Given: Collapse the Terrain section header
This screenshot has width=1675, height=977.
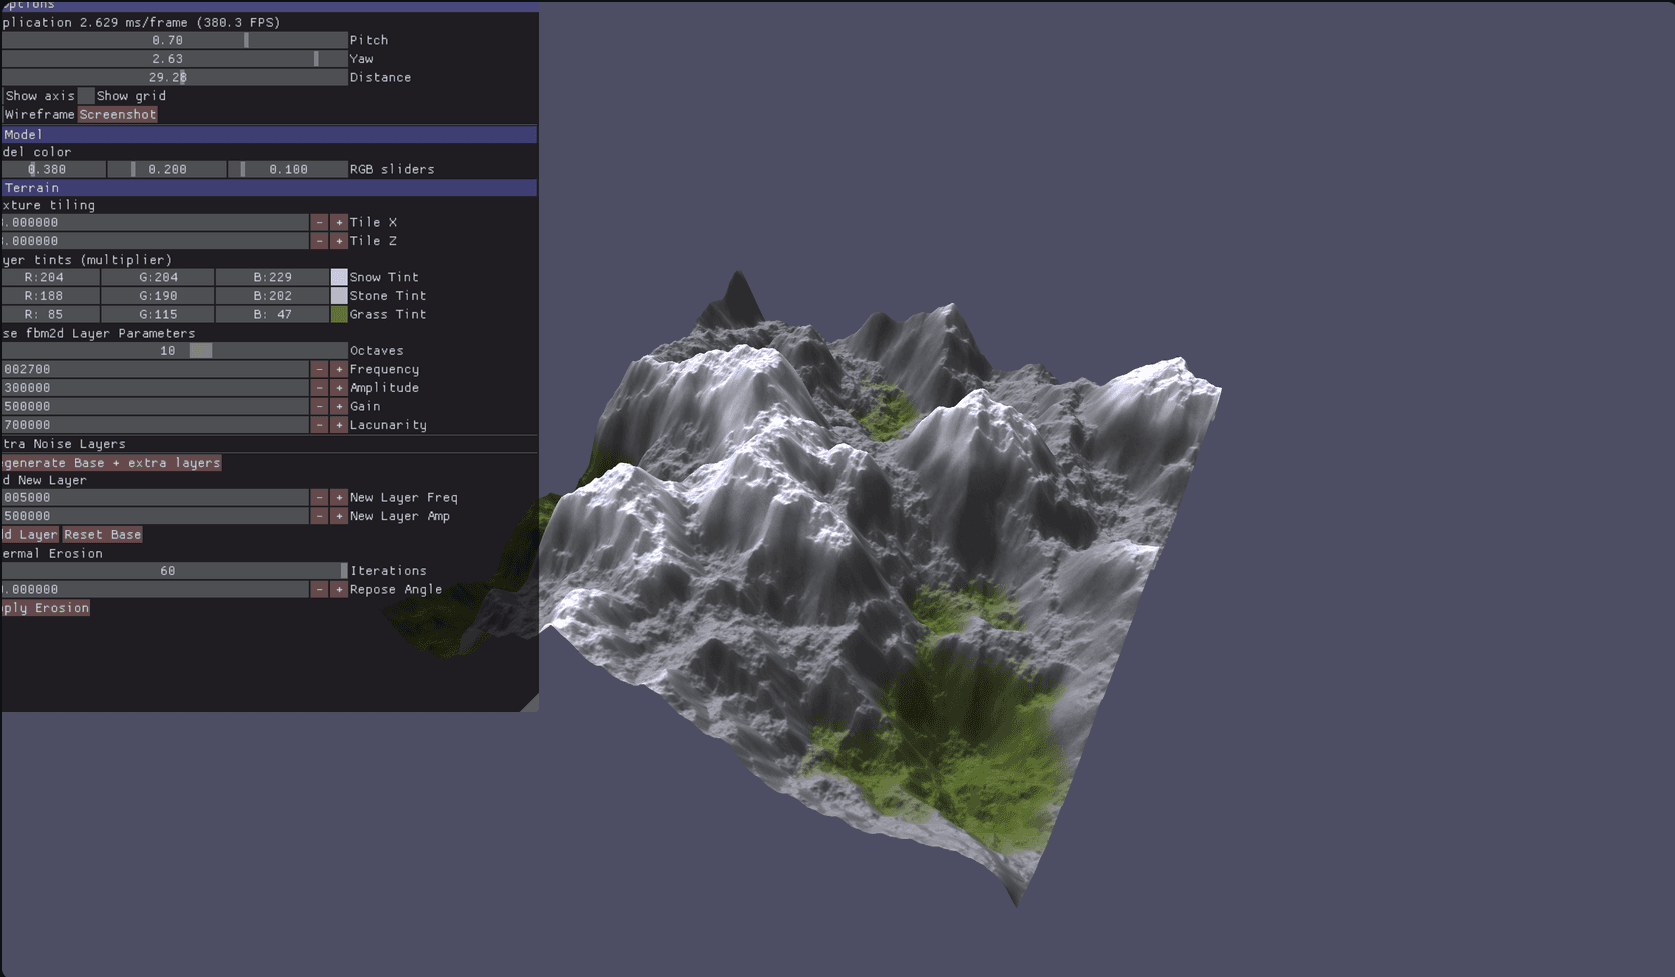Looking at the screenshot, I should pyautogui.click(x=269, y=188).
